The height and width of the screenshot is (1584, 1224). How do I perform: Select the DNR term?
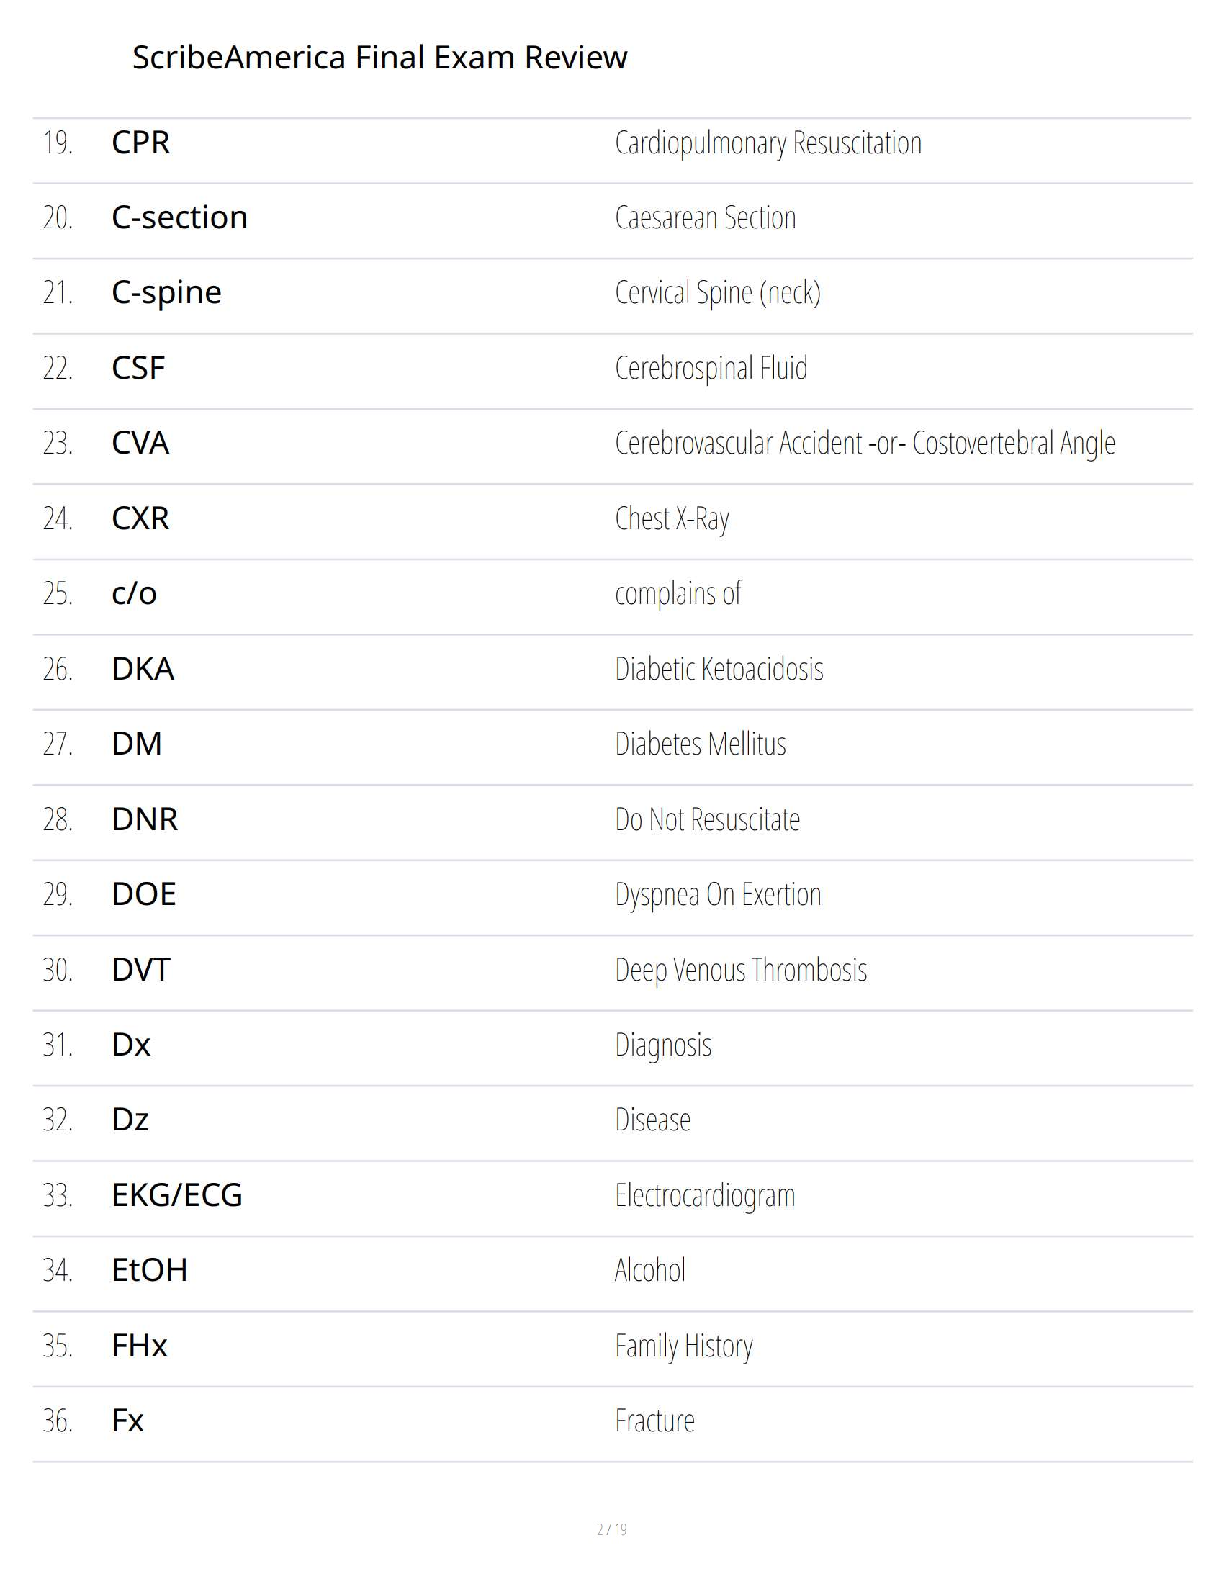click(145, 819)
